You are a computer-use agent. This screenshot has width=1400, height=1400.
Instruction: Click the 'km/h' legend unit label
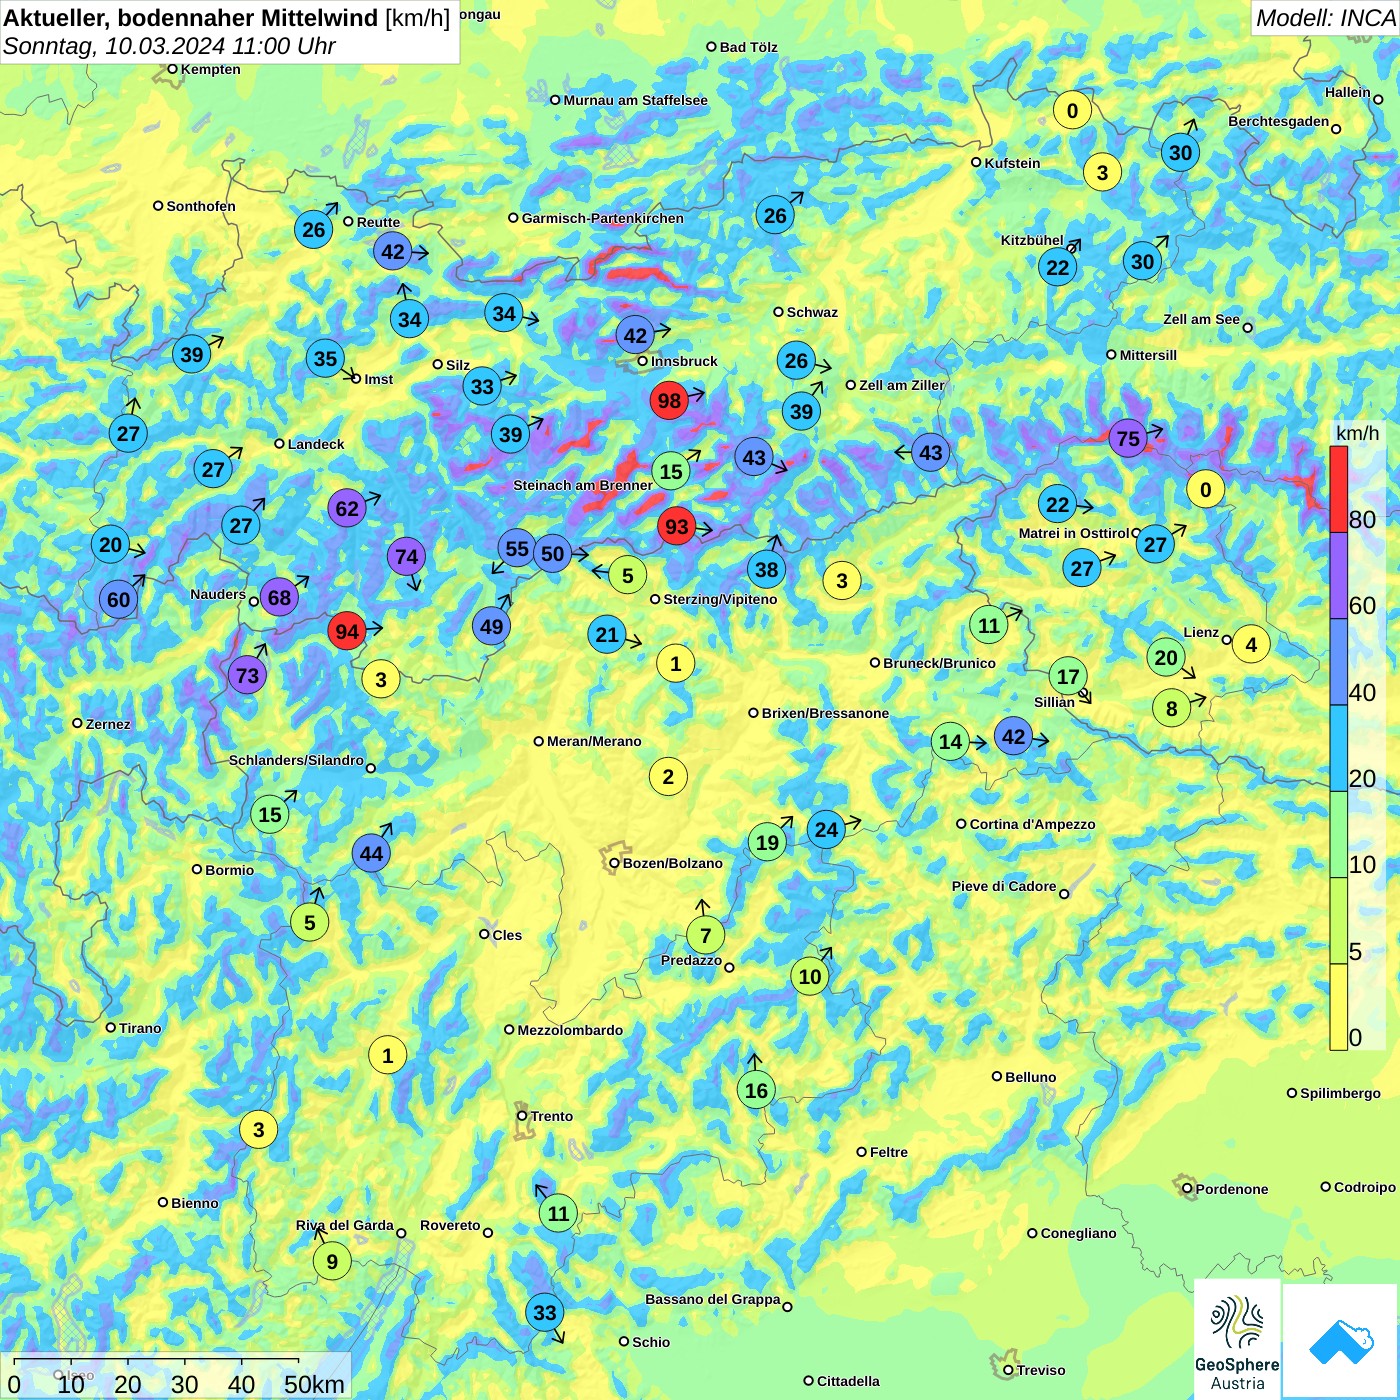point(1357,433)
